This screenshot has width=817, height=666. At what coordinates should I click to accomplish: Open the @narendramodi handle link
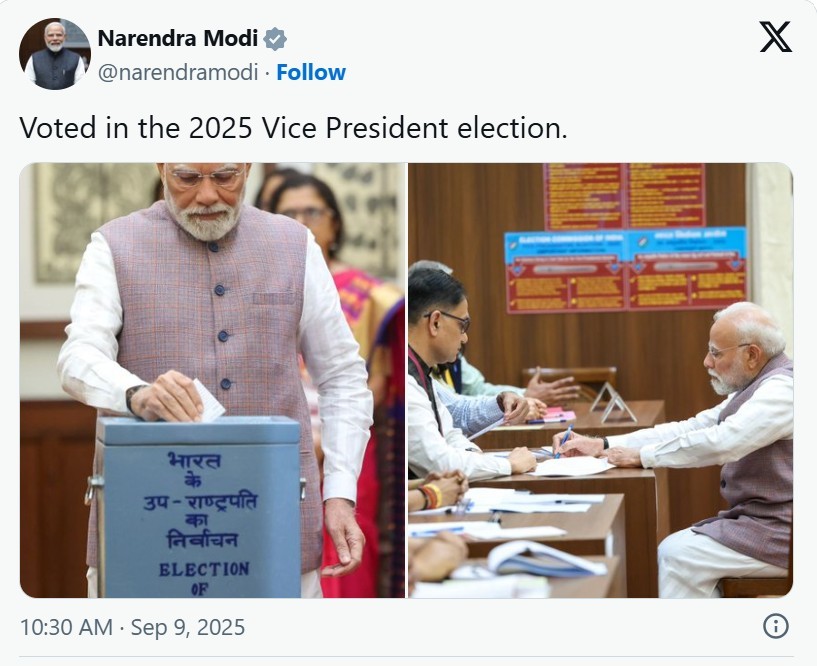point(178,72)
